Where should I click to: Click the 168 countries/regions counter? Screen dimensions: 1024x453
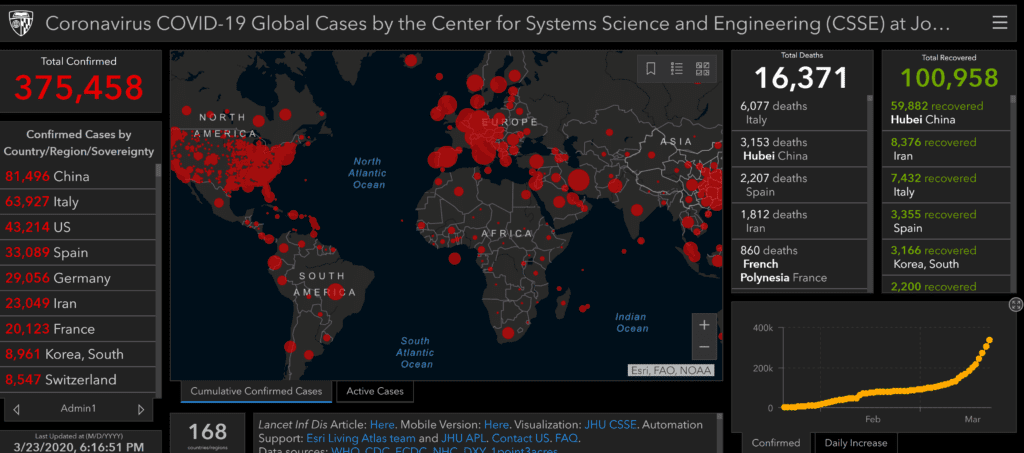pos(208,433)
